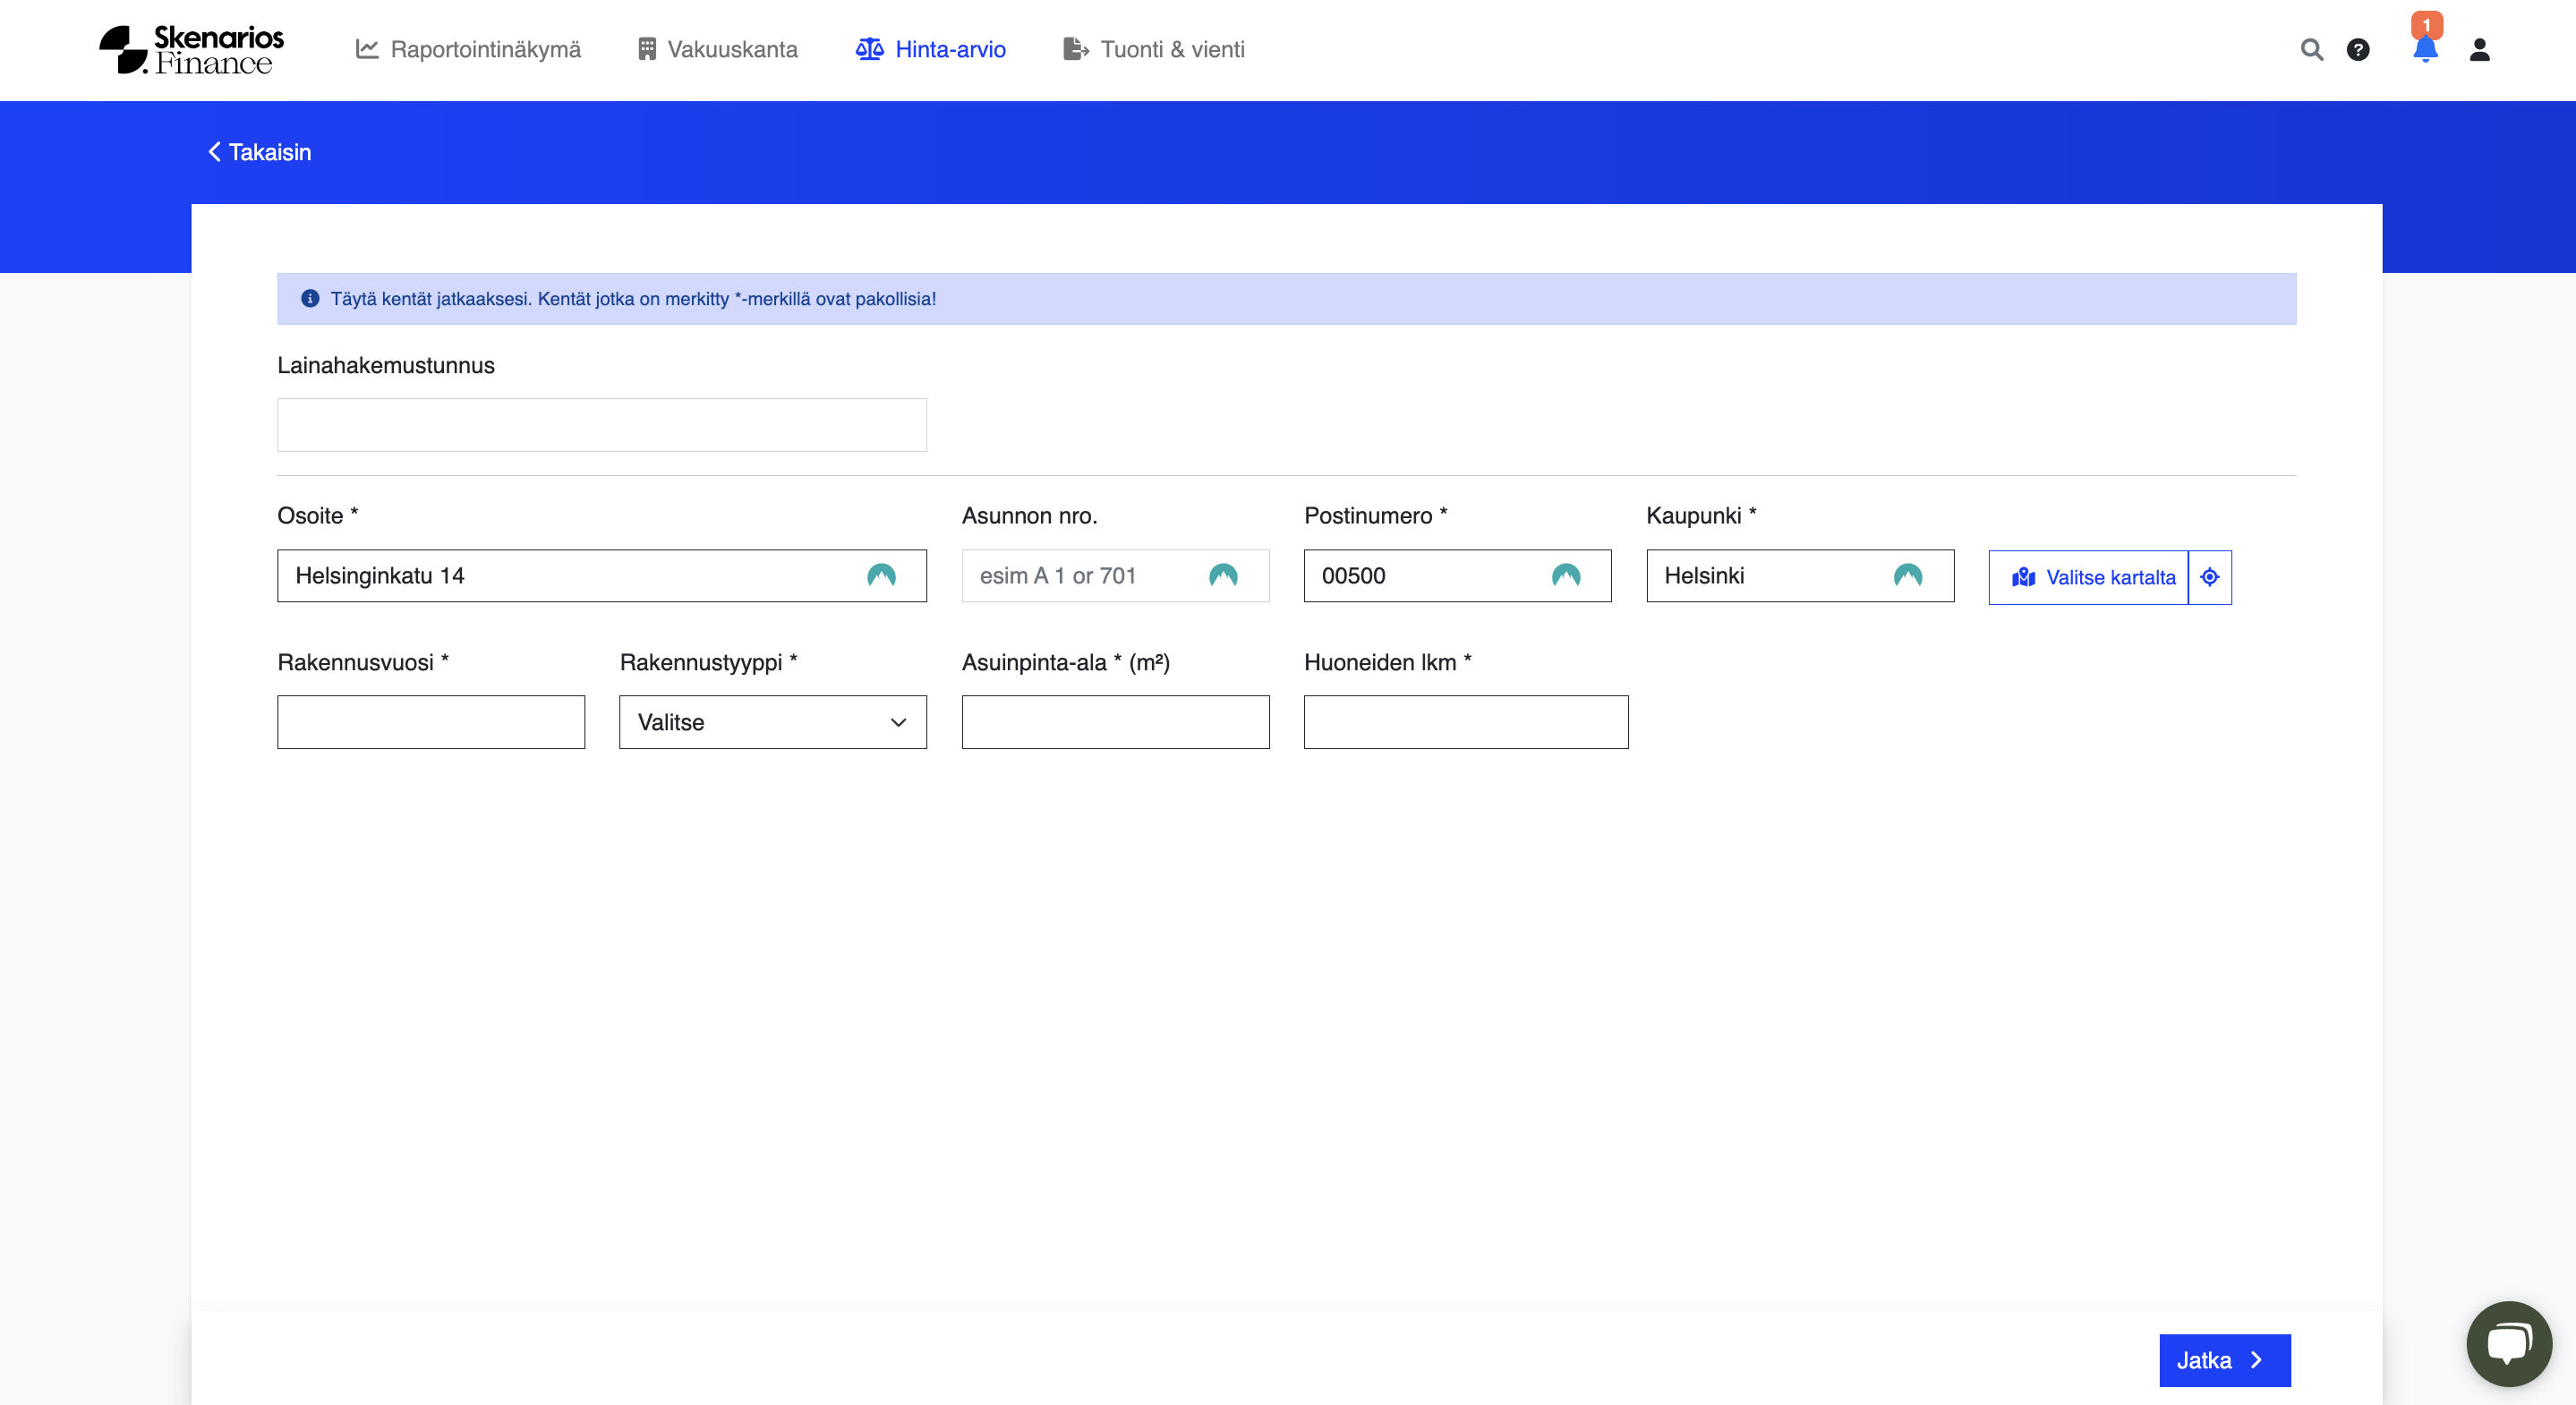2576x1405 pixels.
Task: Click the search magnifier icon
Action: 2311,50
